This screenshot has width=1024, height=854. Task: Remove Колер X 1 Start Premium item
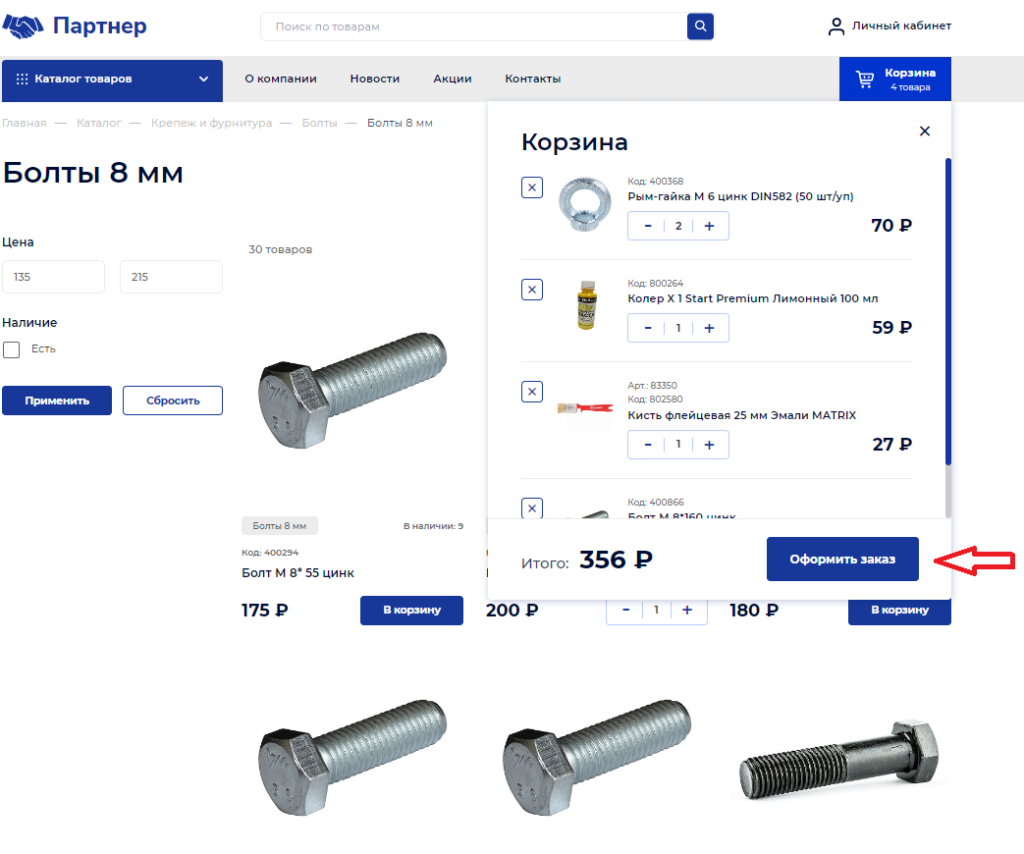point(532,290)
